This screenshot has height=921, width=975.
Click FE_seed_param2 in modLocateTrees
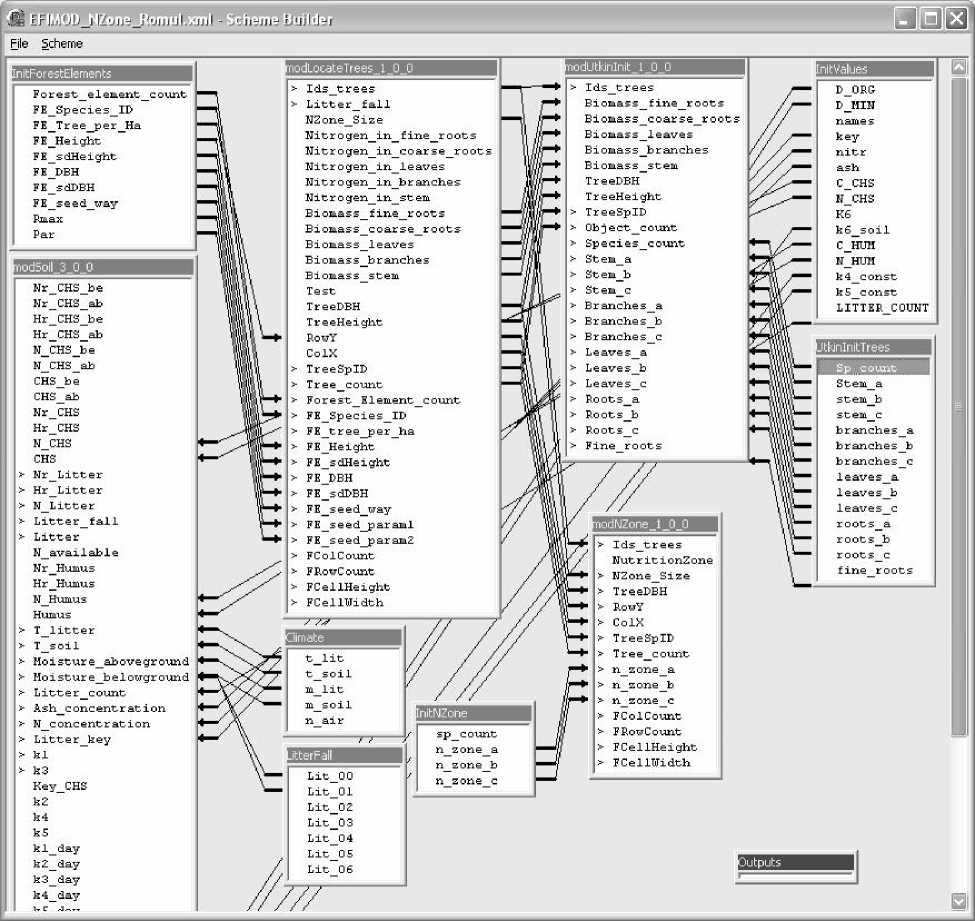pyautogui.click(x=359, y=540)
